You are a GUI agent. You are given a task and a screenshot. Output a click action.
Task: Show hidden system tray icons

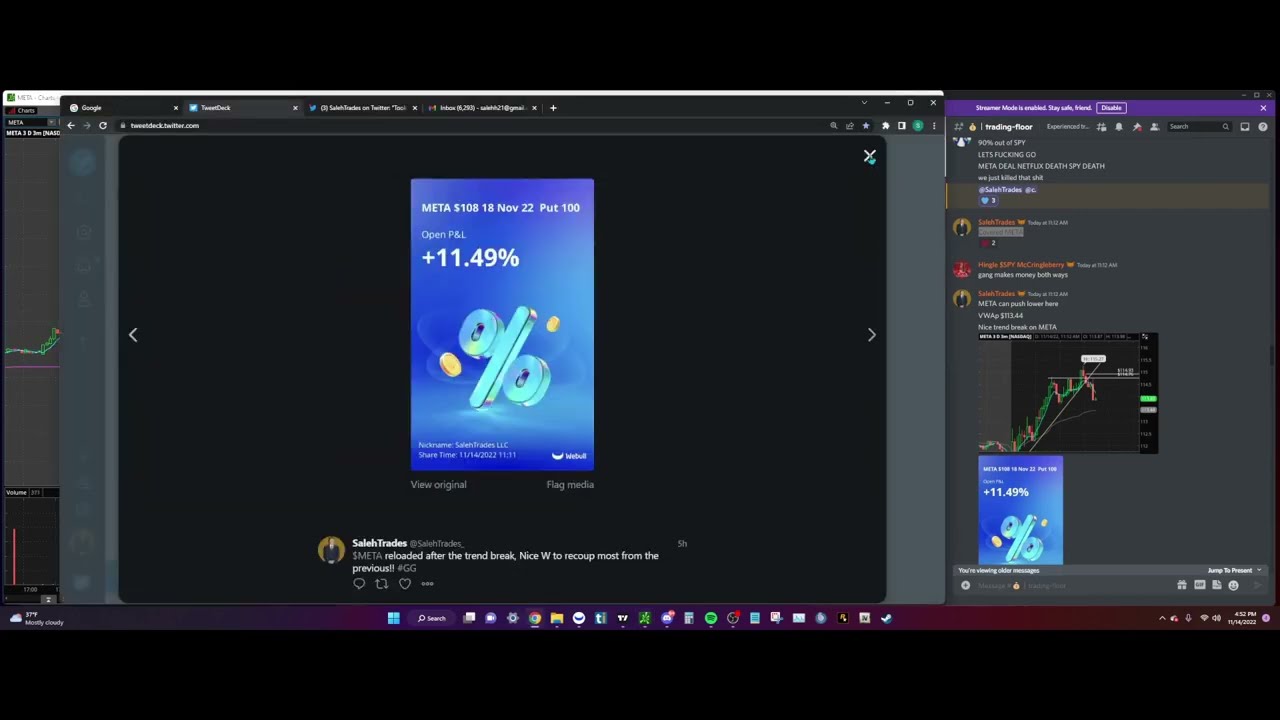pyautogui.click(x=1162, y=619)
